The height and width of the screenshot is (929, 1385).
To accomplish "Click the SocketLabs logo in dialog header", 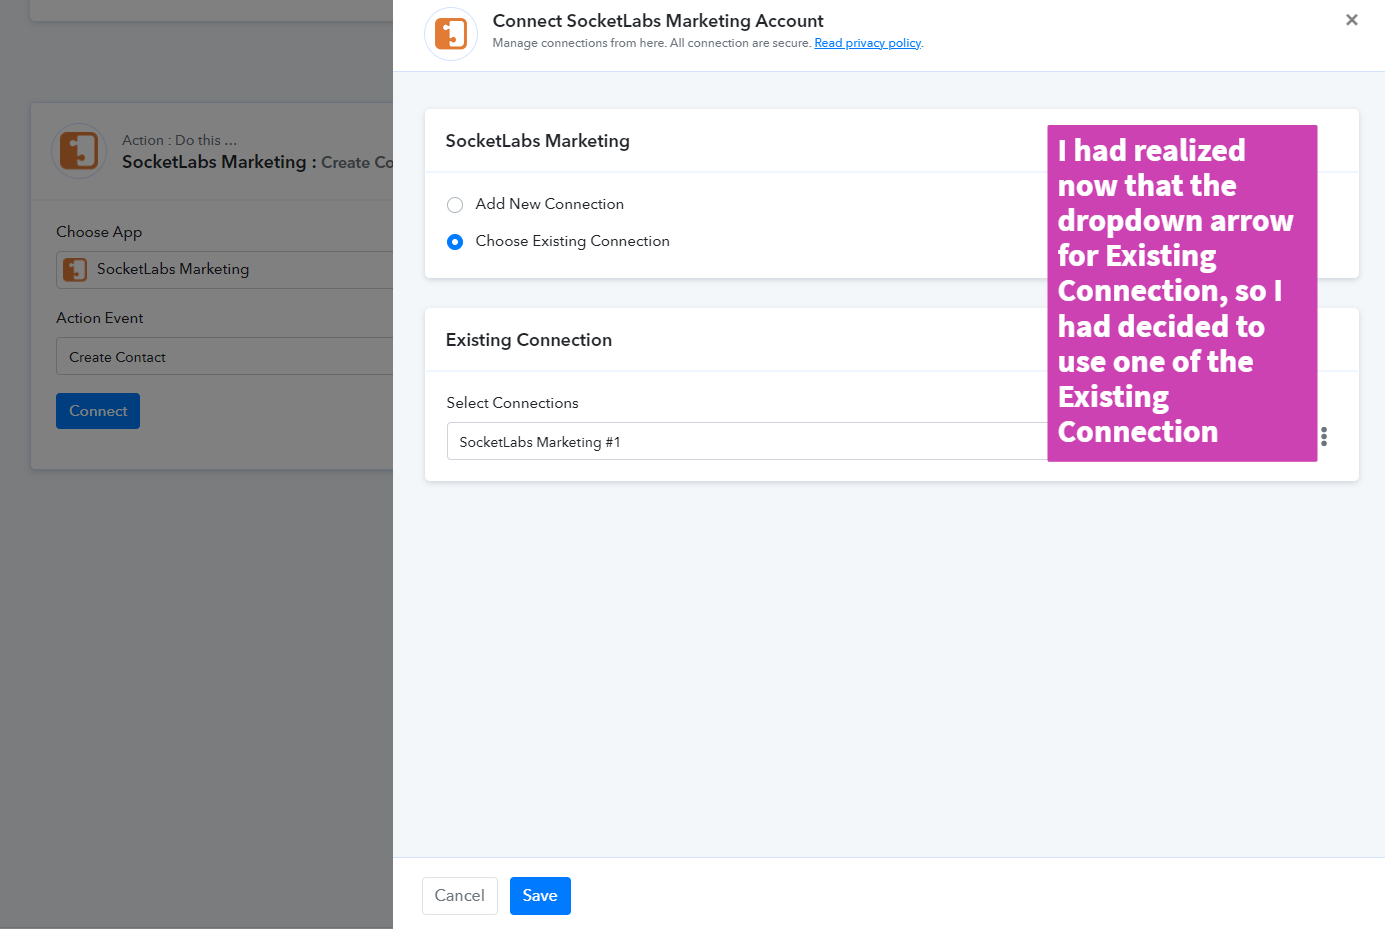I will (451, 33).
